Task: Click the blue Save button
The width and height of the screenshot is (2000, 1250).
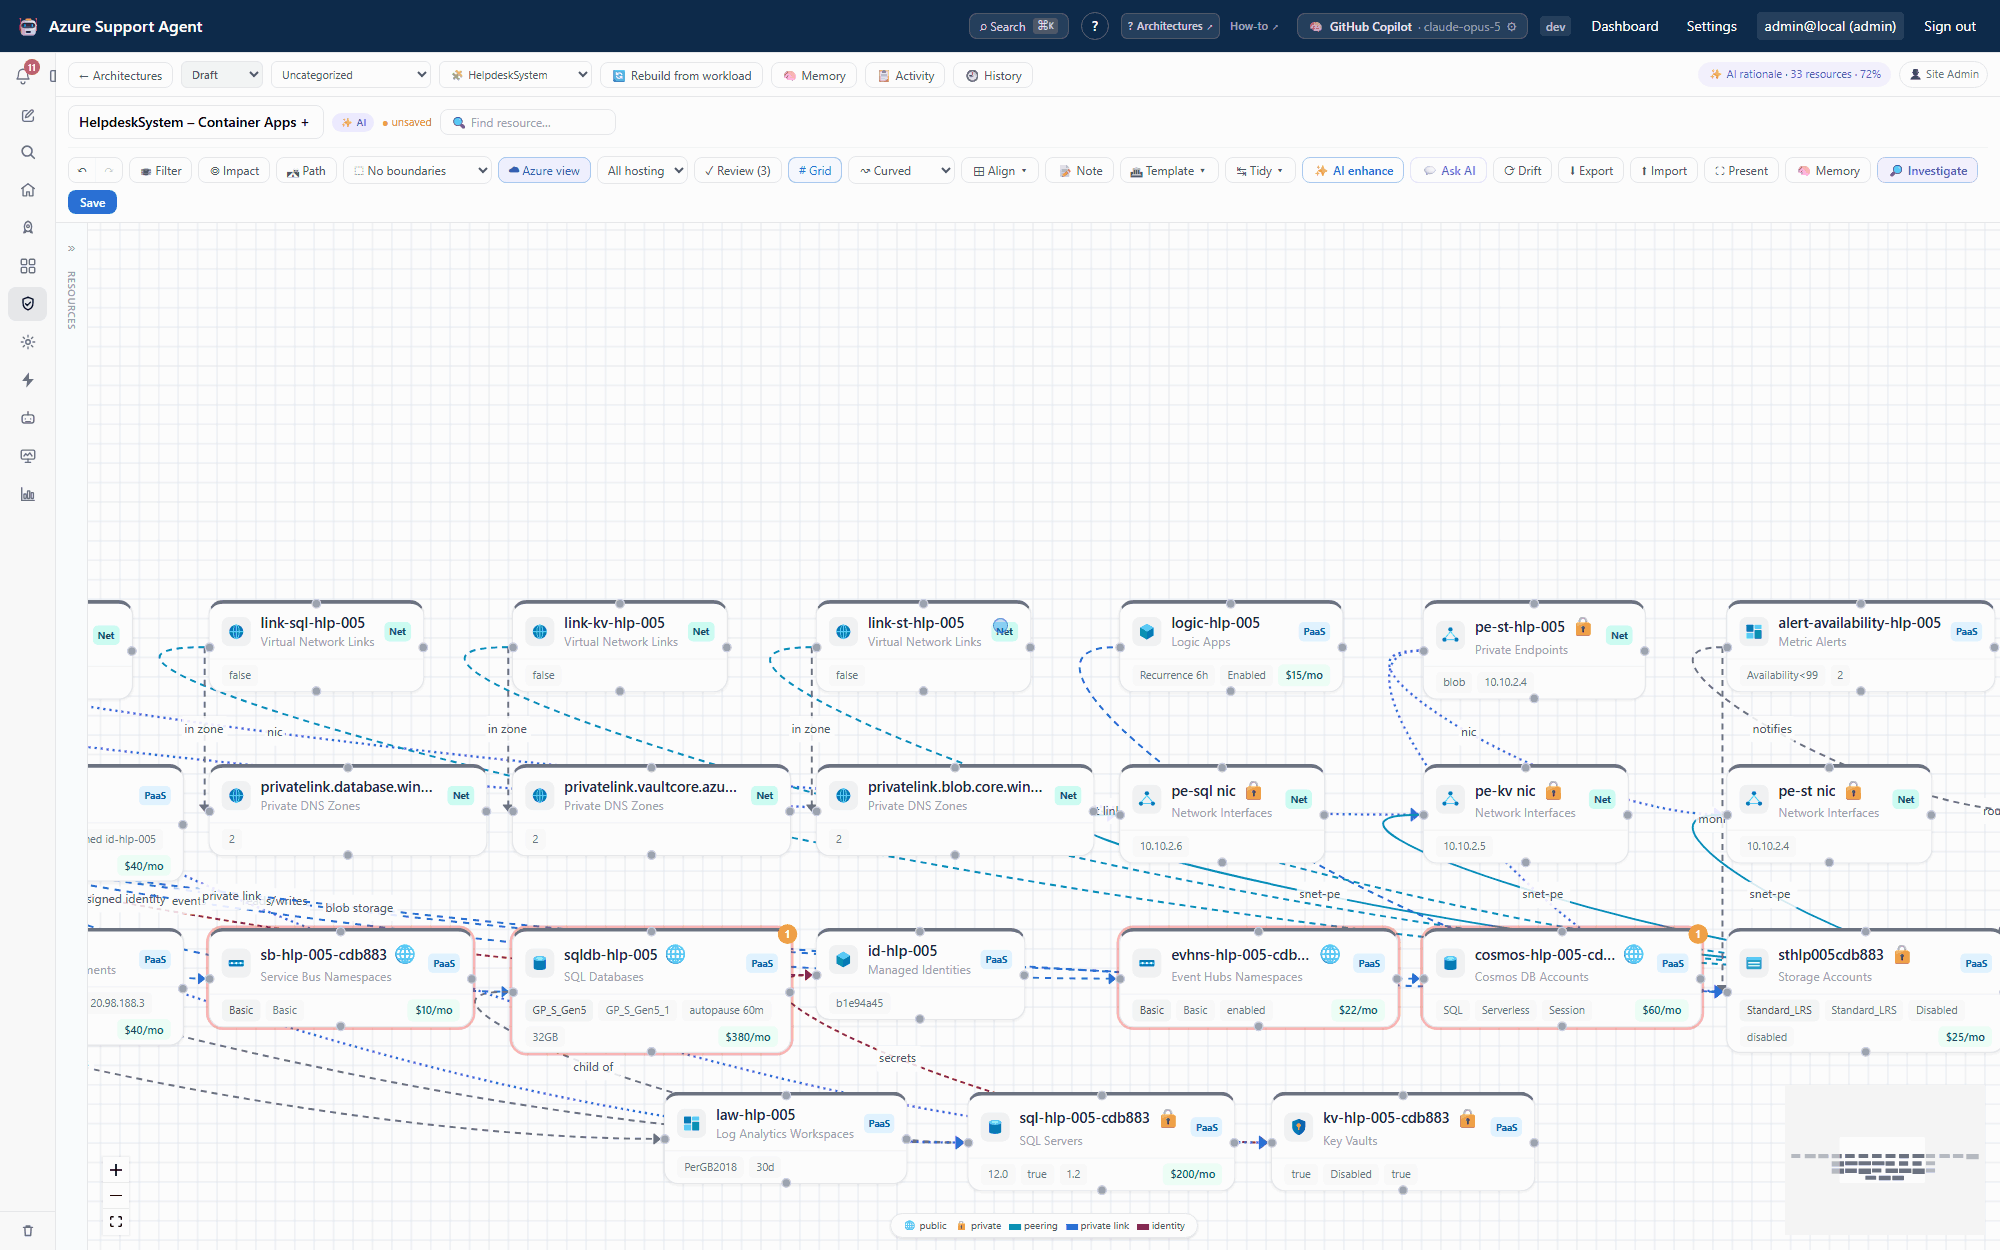Action: coord(92,203)
